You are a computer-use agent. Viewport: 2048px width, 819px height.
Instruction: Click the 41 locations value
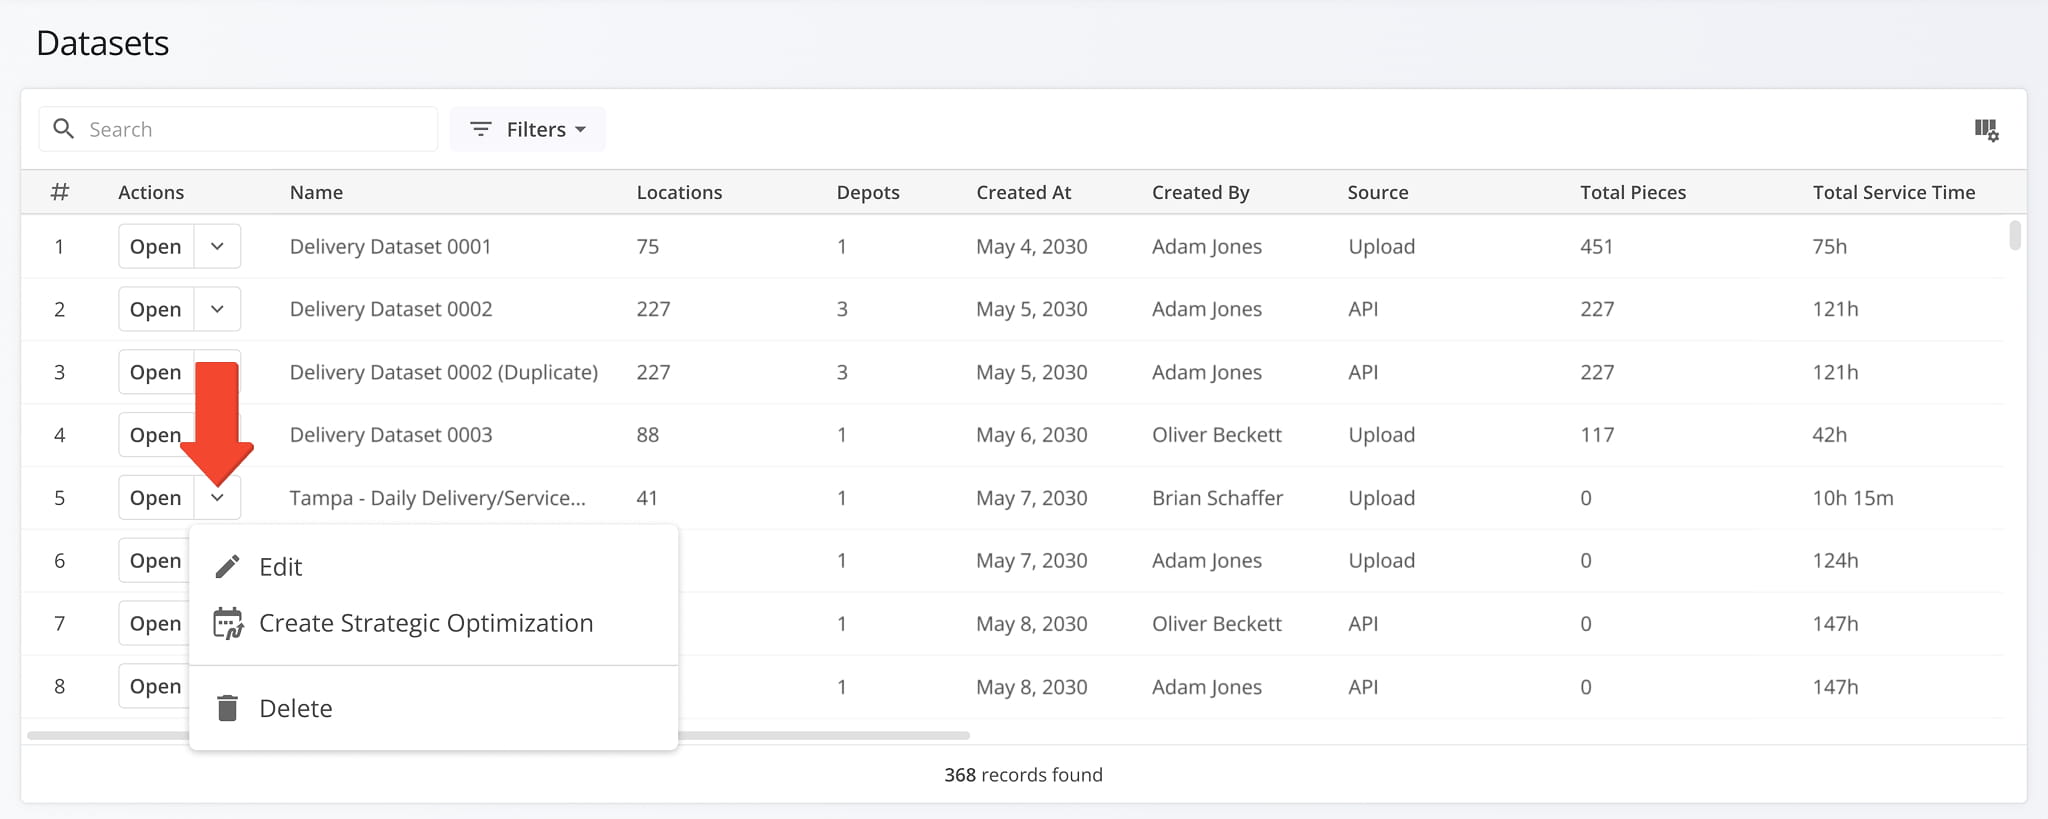647,497
